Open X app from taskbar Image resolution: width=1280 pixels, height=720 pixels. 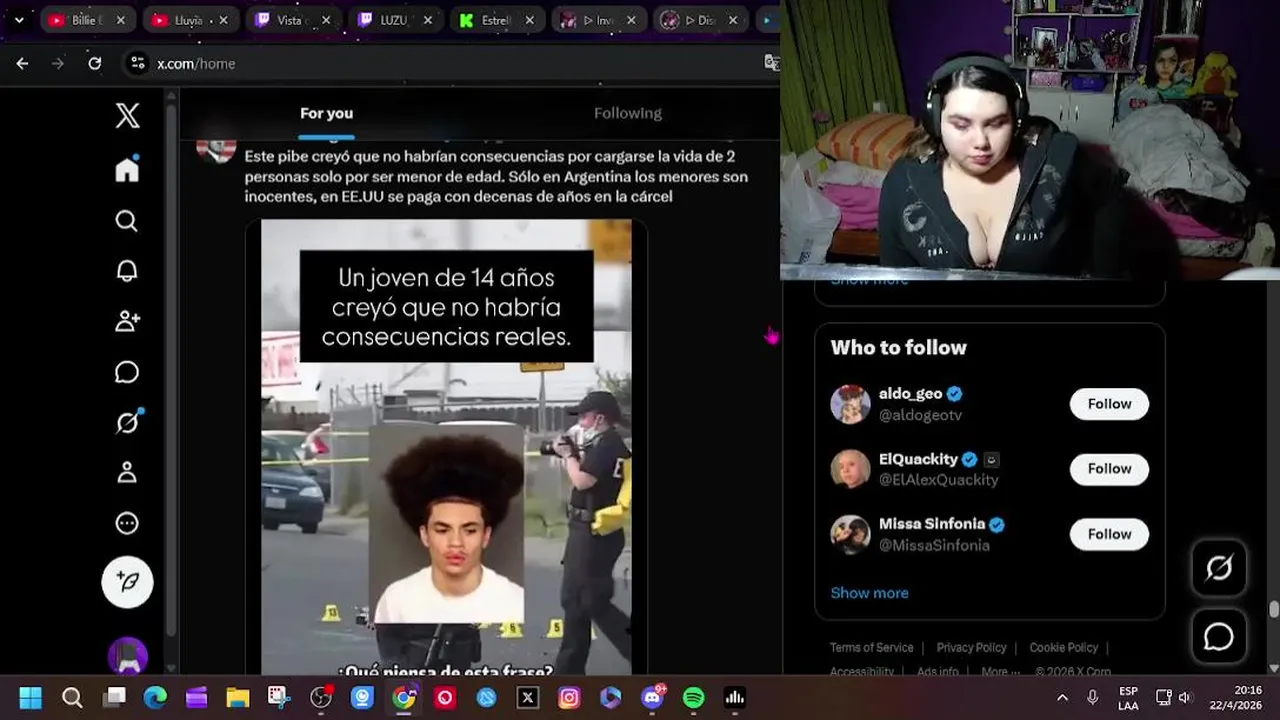[528, 698]
